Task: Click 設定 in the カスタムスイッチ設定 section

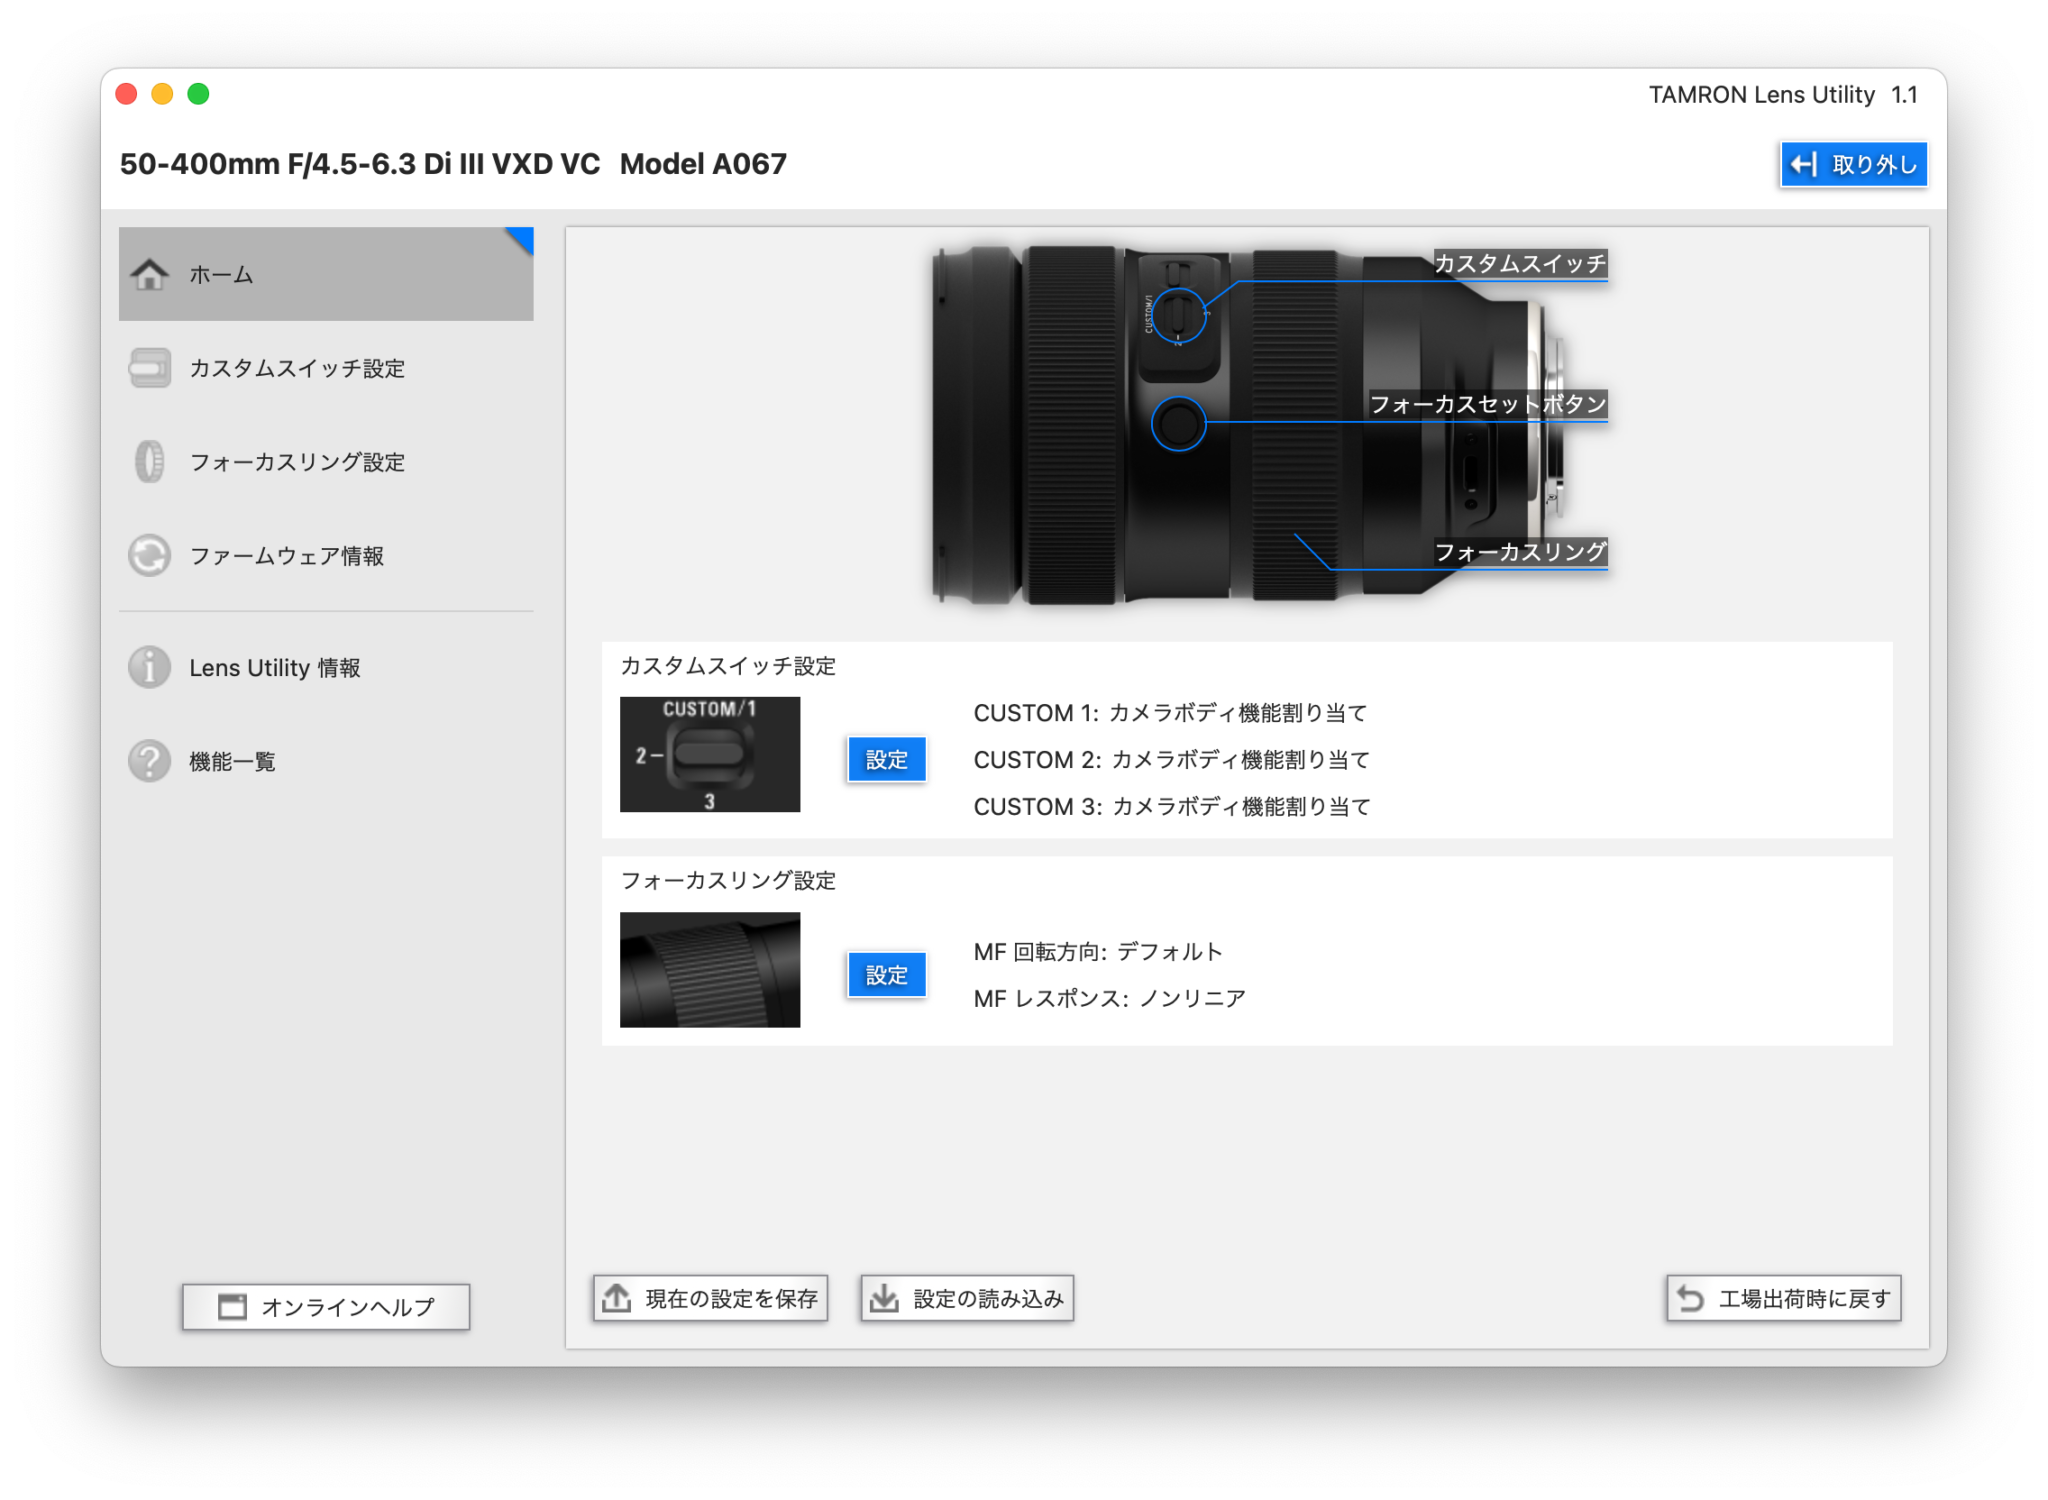Action: pos(886,759)
